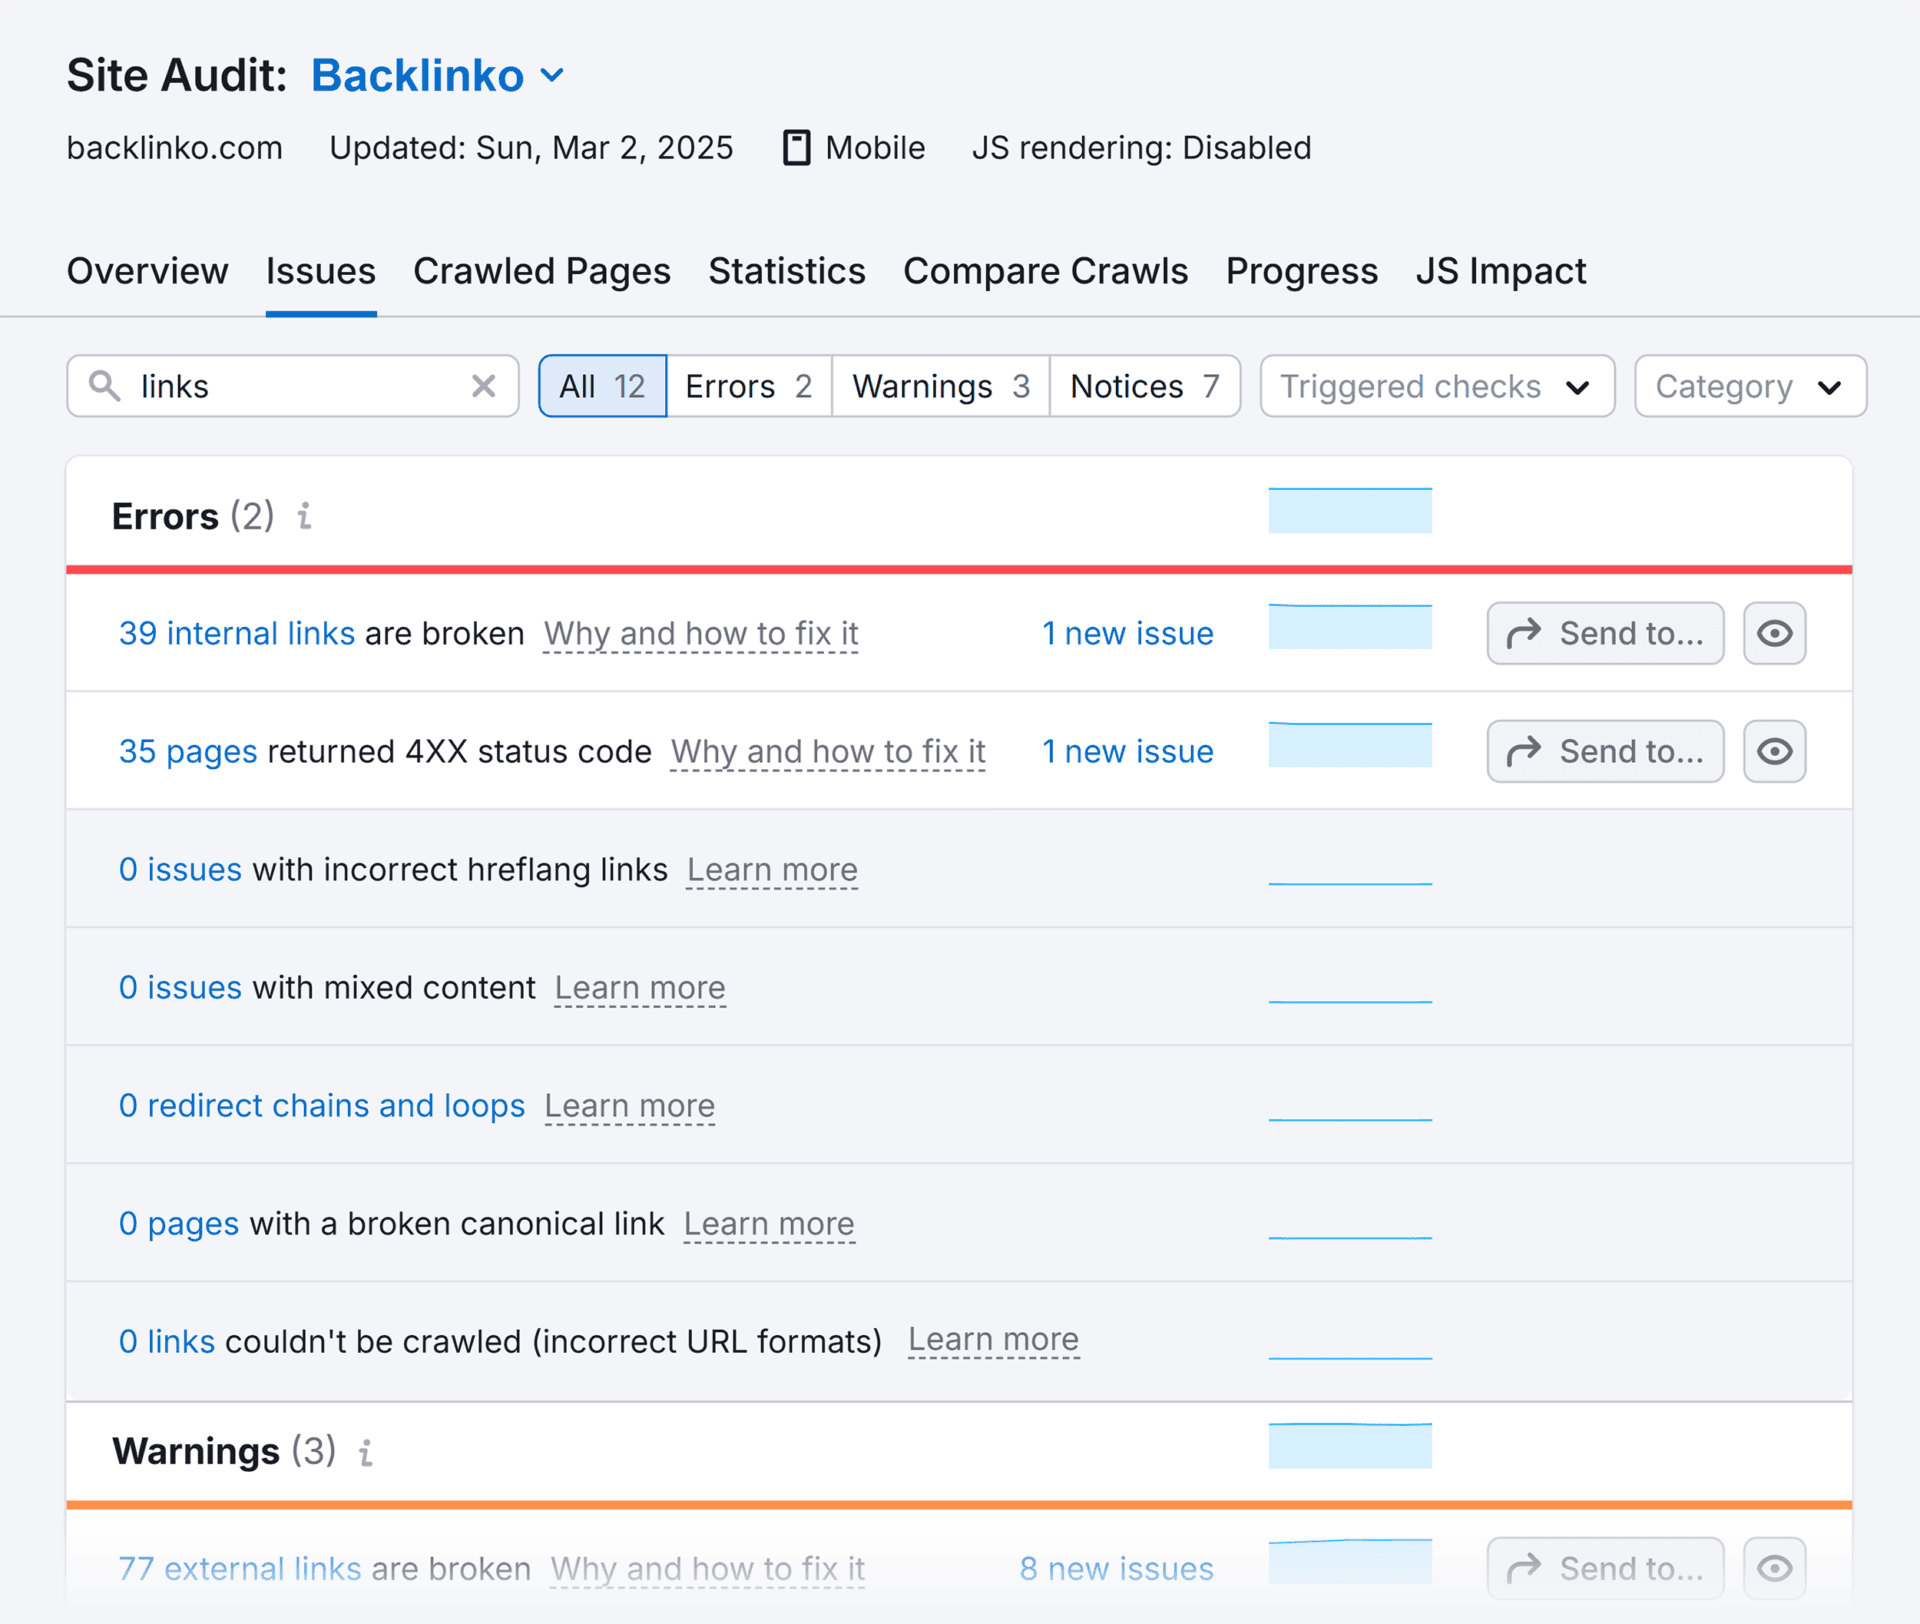The height and width of the screenshot is (1624, 1920).
Task: Click the search magnifier icon
Action: (104, 386)
